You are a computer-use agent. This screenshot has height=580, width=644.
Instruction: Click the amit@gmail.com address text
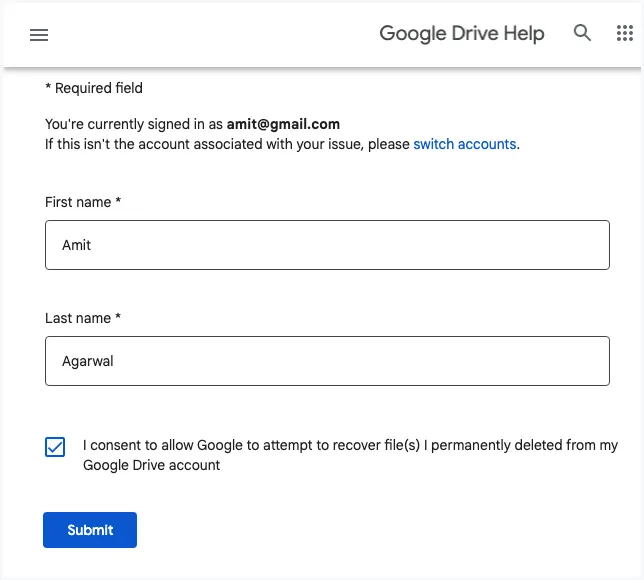coord(283,124)
